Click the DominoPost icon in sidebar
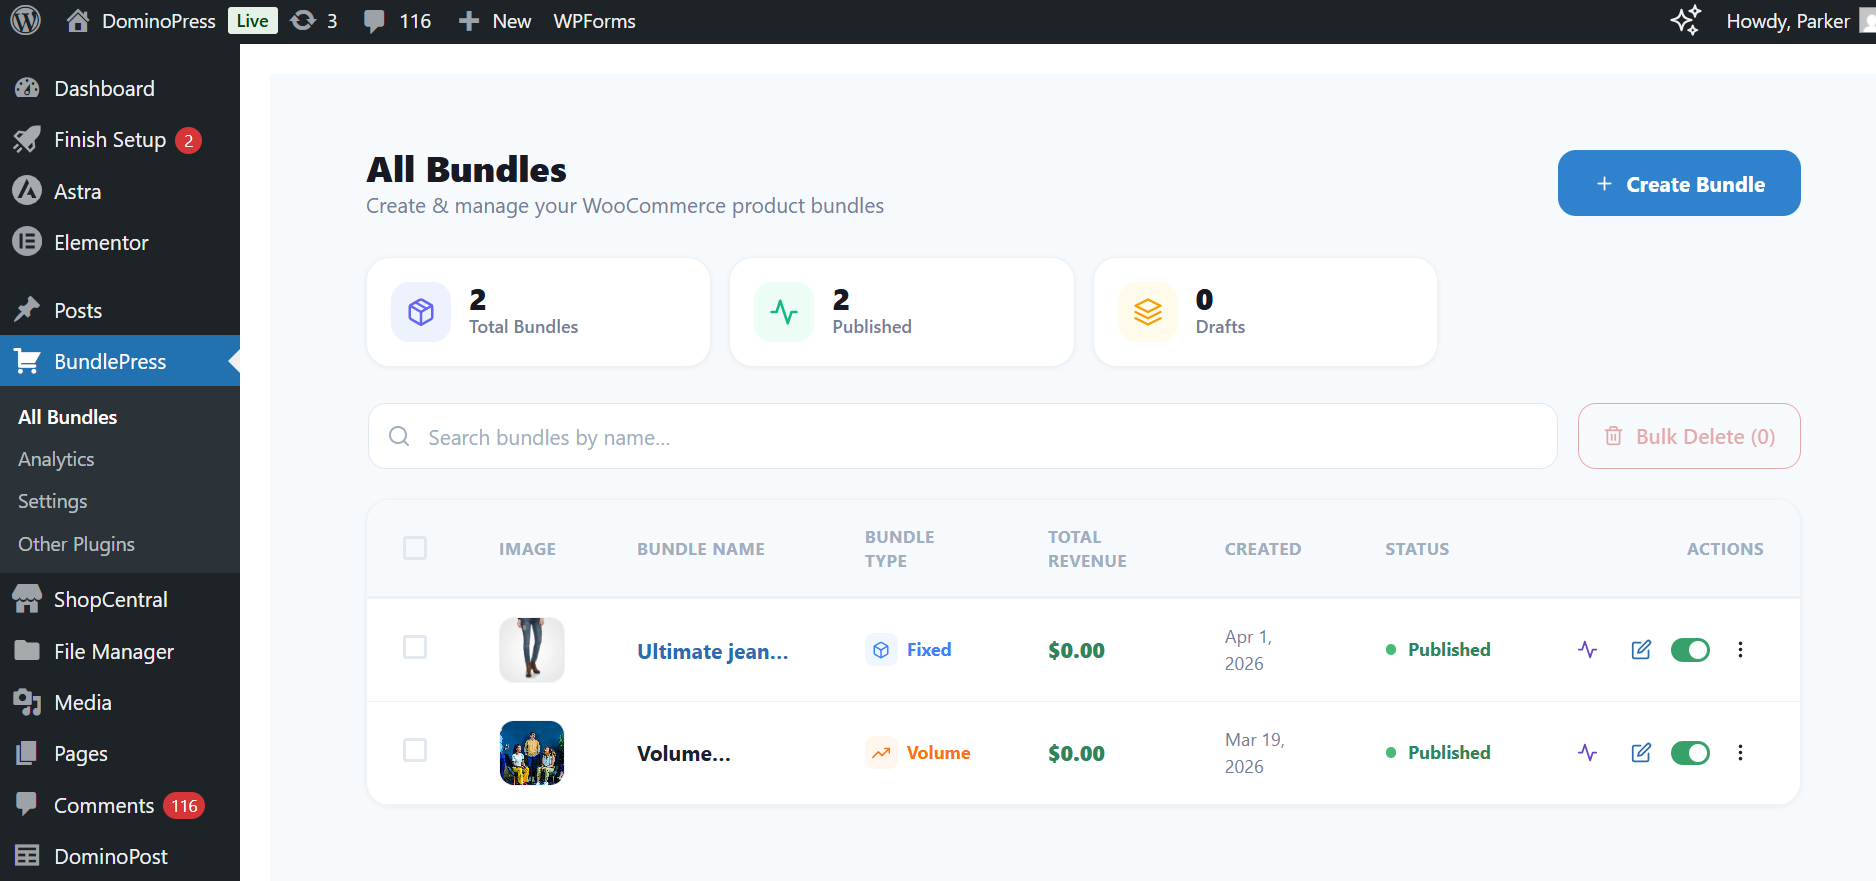 [27, 856]
